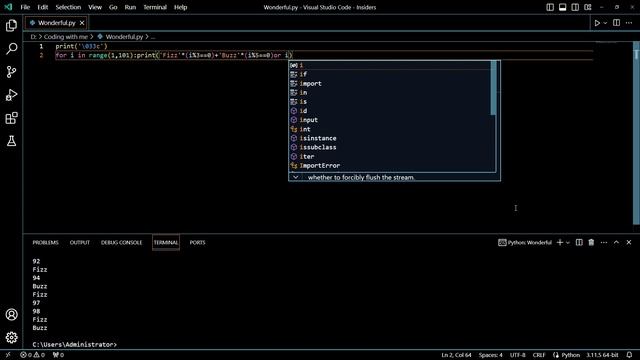The image size is (640, 360).
Task: Open the Go menu
Action: pyautogui.click(x=113, y=7)
